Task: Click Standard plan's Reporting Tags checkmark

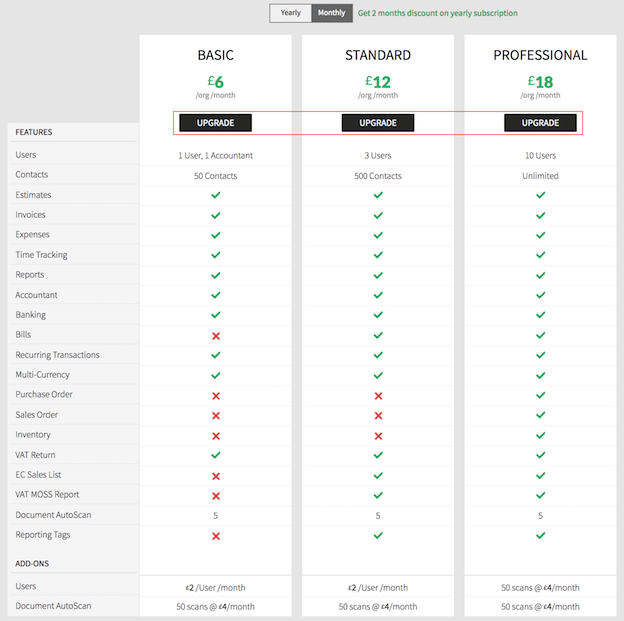Action: click(378, 535)
